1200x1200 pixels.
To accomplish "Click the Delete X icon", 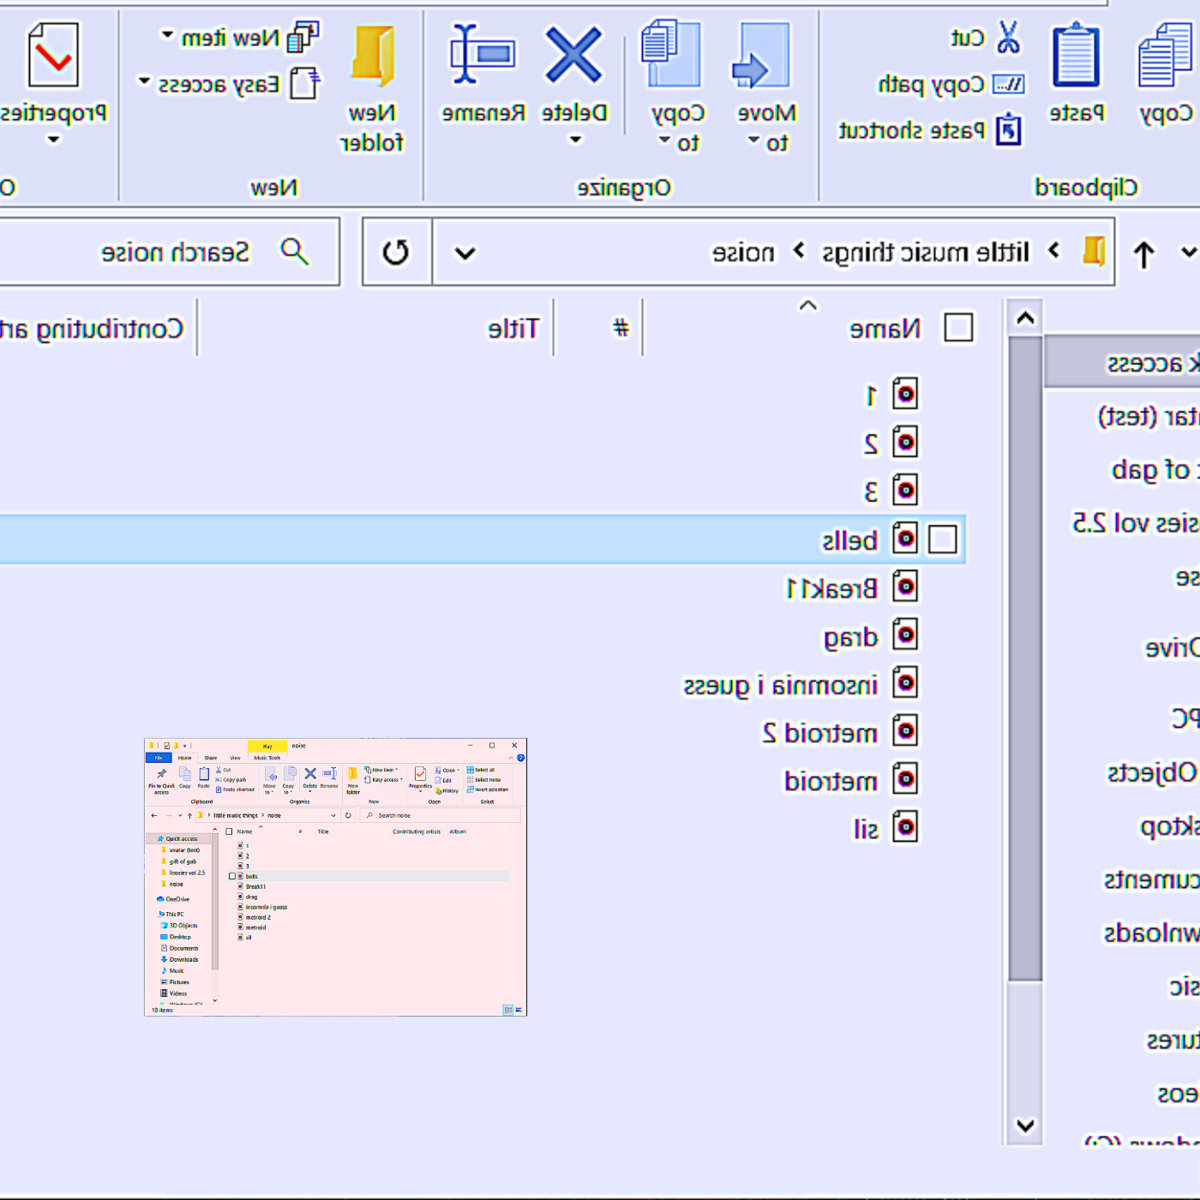I will tap(574, 56).
